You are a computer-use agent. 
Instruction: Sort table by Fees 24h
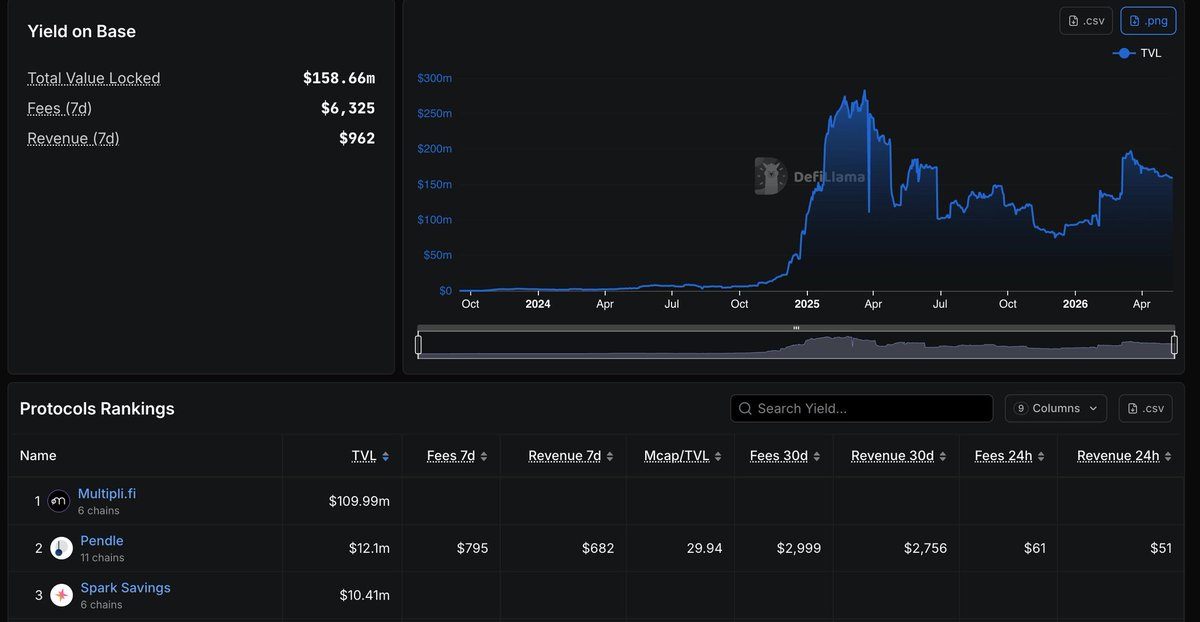pos(1010,456)
